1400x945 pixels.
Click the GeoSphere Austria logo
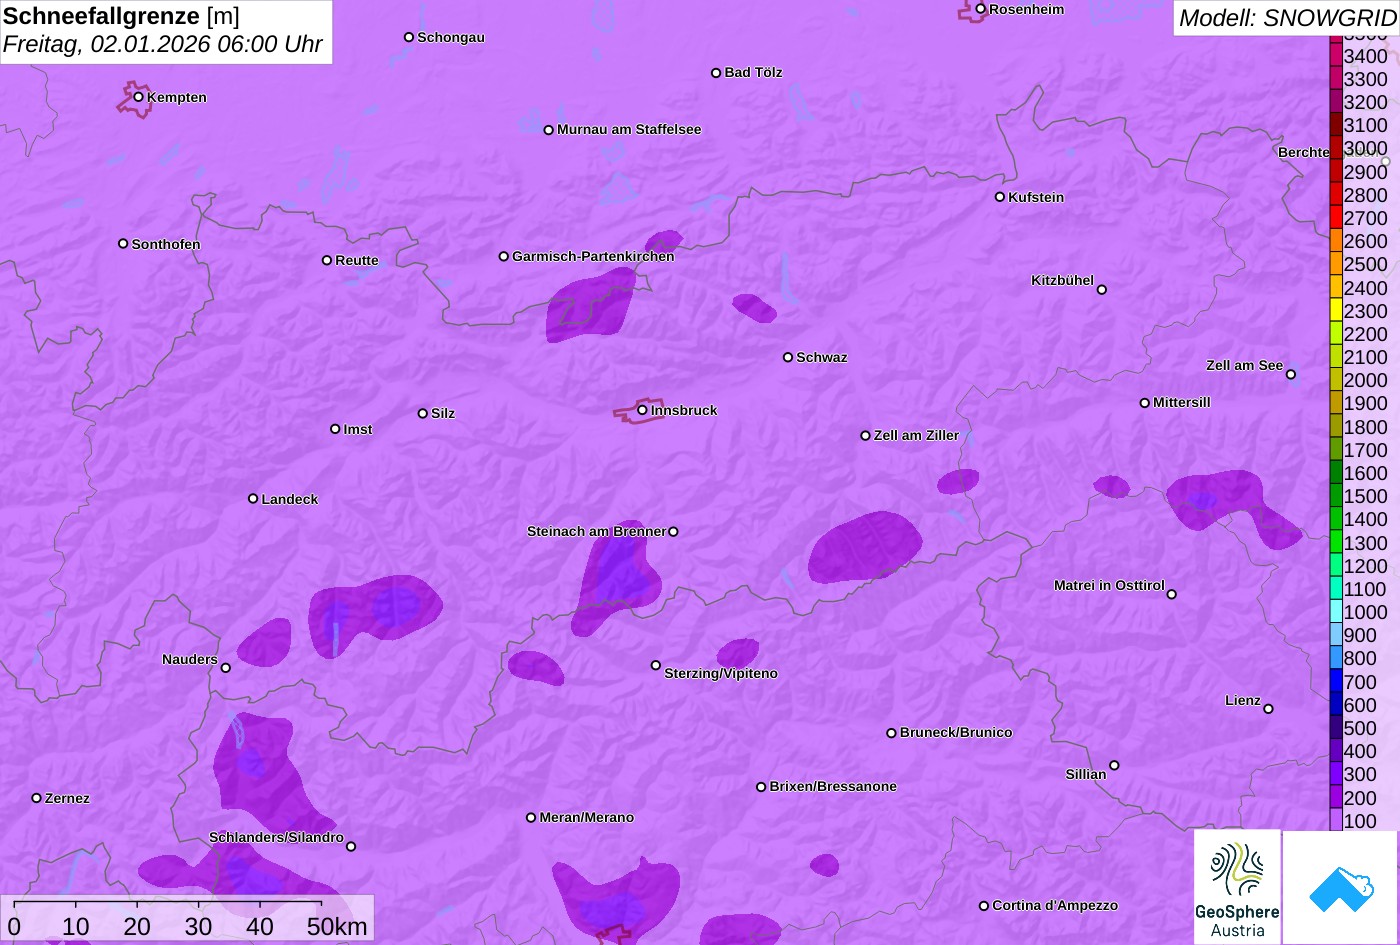click(x=1237, y=887)
